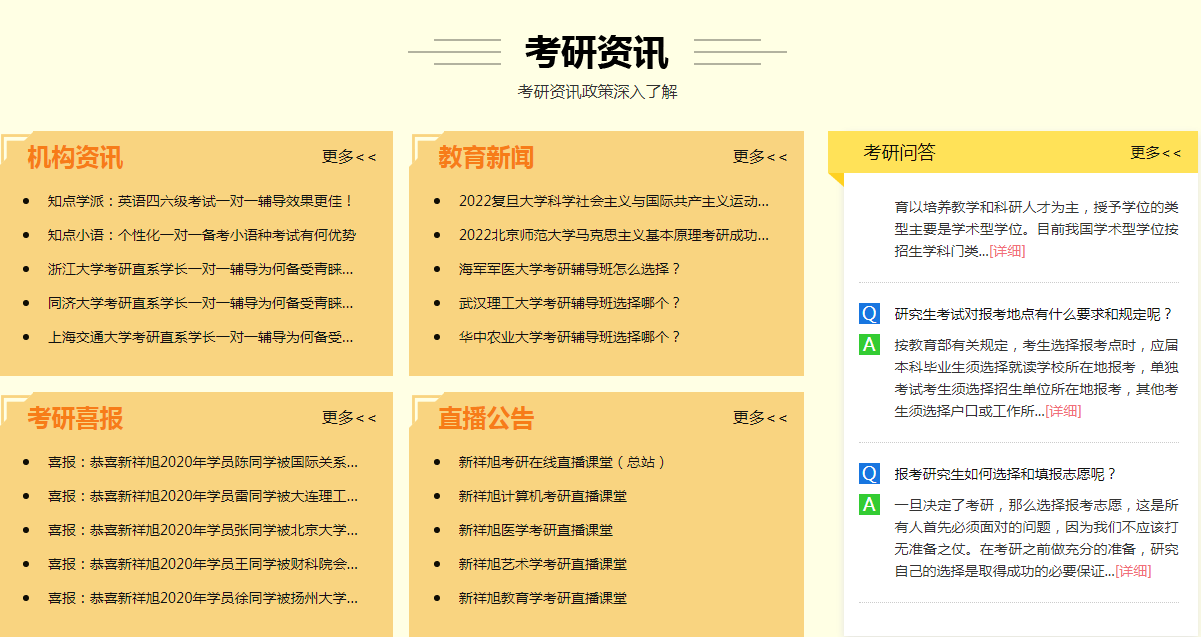Open 2022复旦大学科学社会主义 news item
Image resolution: width=1201 pixels, height=637 pixels.
(x=614, y=201)
